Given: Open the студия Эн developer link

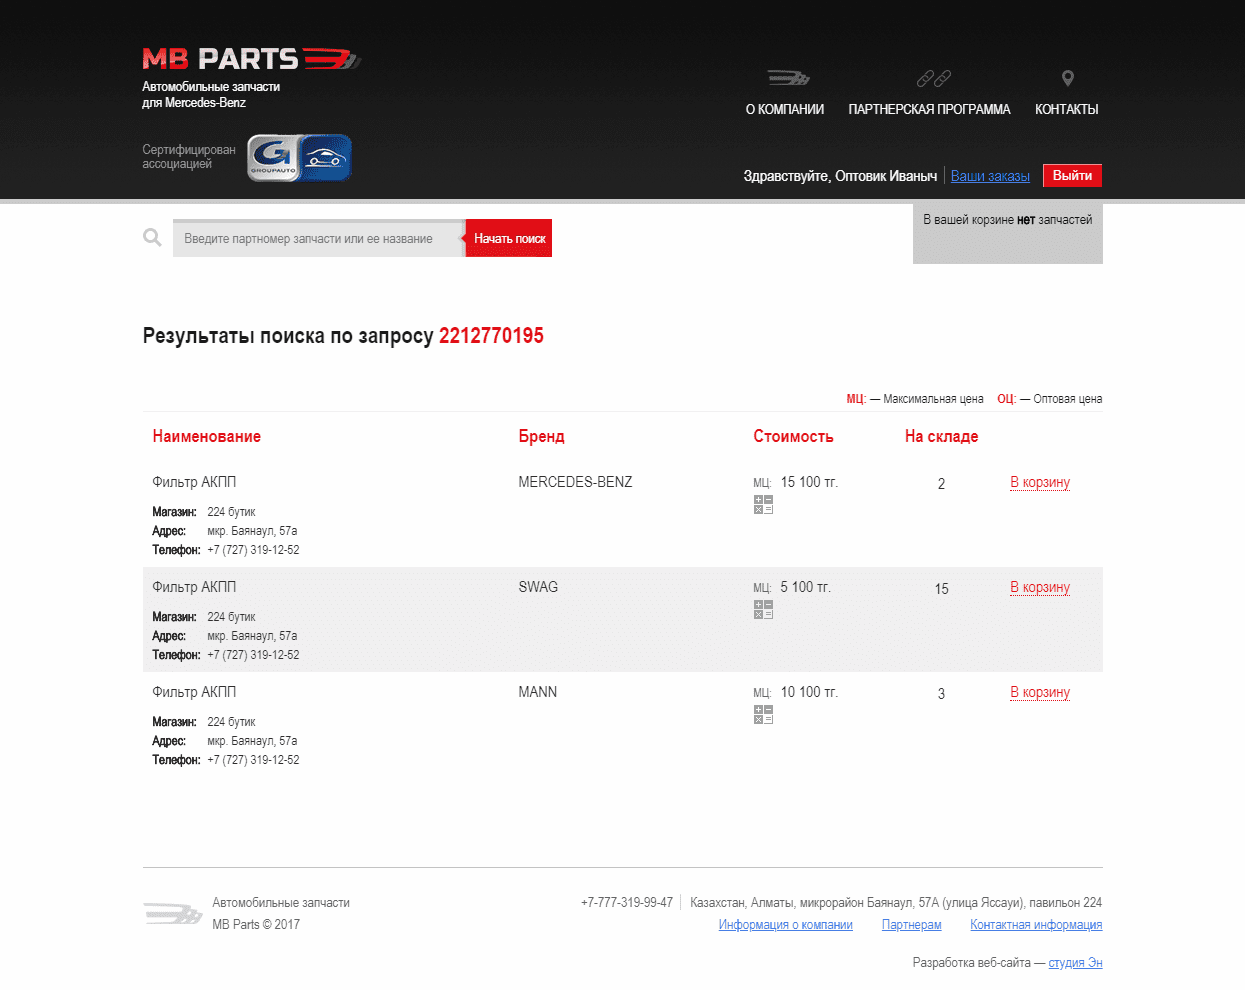Looking at the screenshot, I should [1075, 963].
